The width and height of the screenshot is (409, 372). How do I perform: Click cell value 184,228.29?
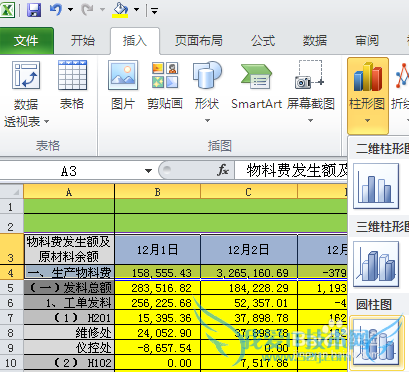tap(249, 288)
